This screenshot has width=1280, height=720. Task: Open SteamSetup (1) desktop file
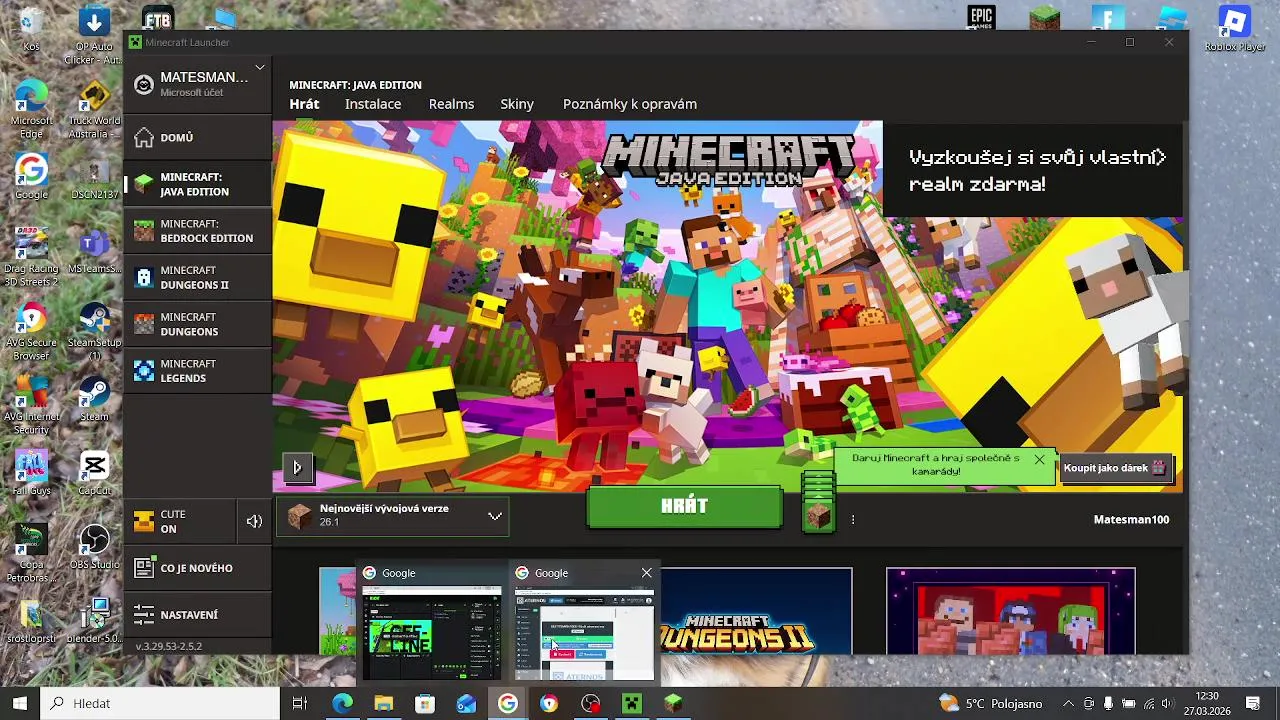click(93, 331)
